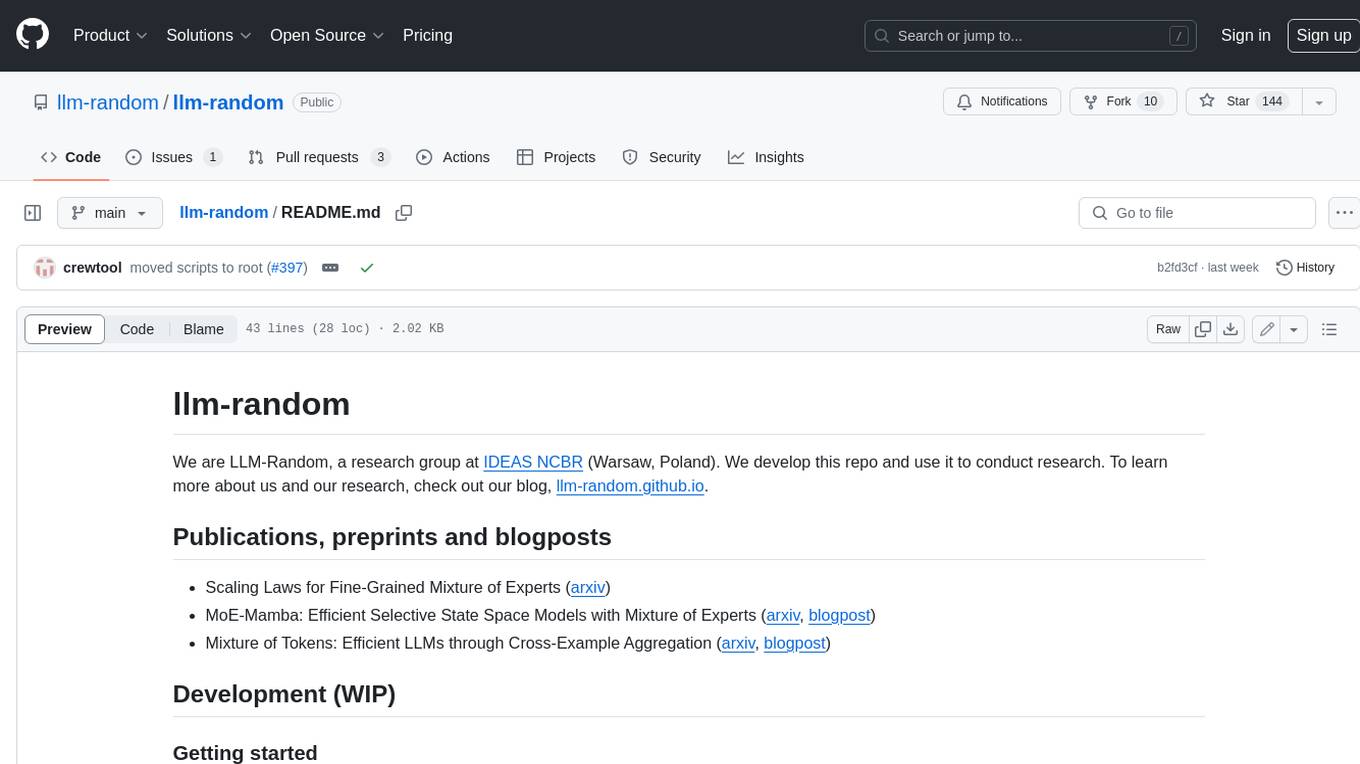Copy the README.md file path
The height and width of the screenshot is (764, 1360).
click(x=404, y=213)
